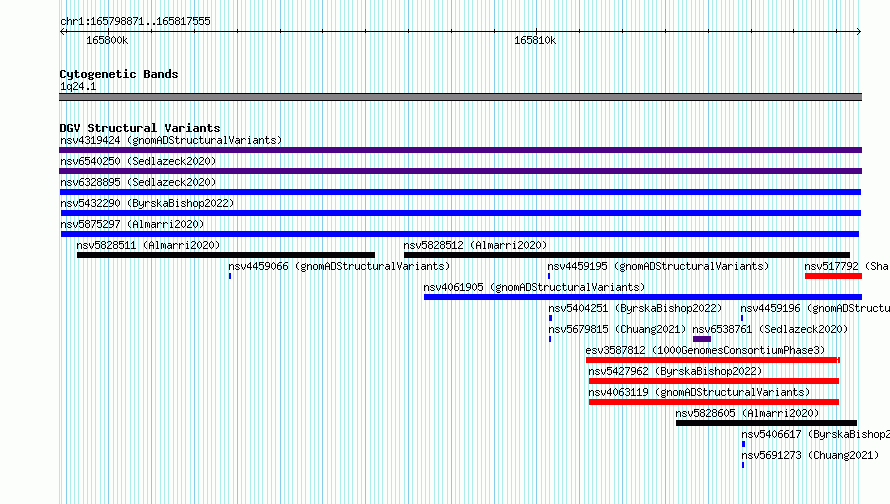Screen dimensions: 890x504
Task: Select the red bar under nsv517792
Action: point(833,276)
